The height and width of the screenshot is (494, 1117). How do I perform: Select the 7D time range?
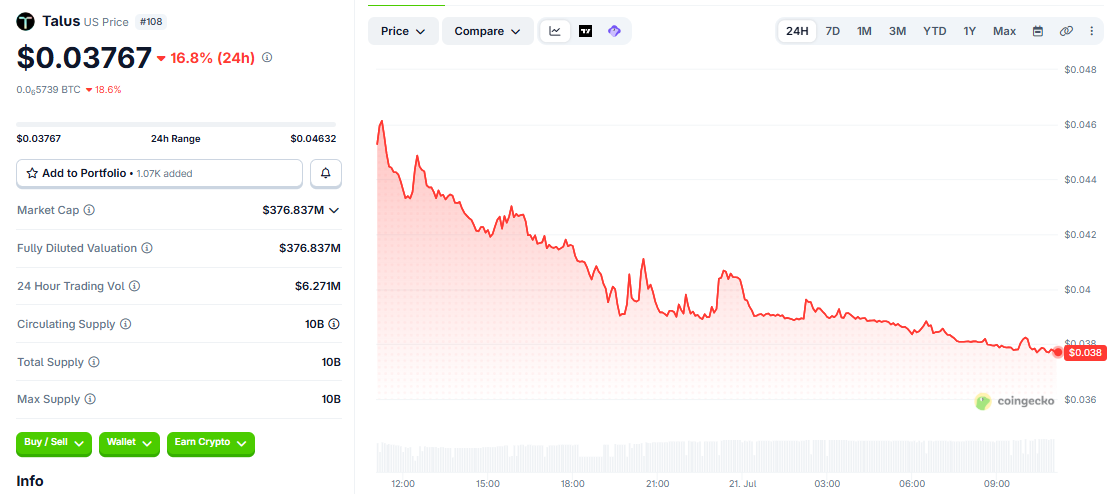click(832, 31)
